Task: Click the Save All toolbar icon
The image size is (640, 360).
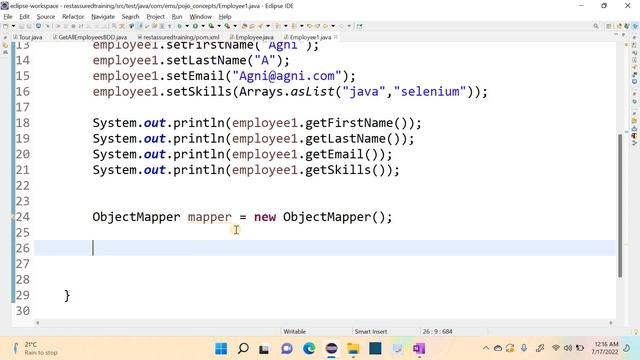Action: pyautogui.click(x=29, y=26)
